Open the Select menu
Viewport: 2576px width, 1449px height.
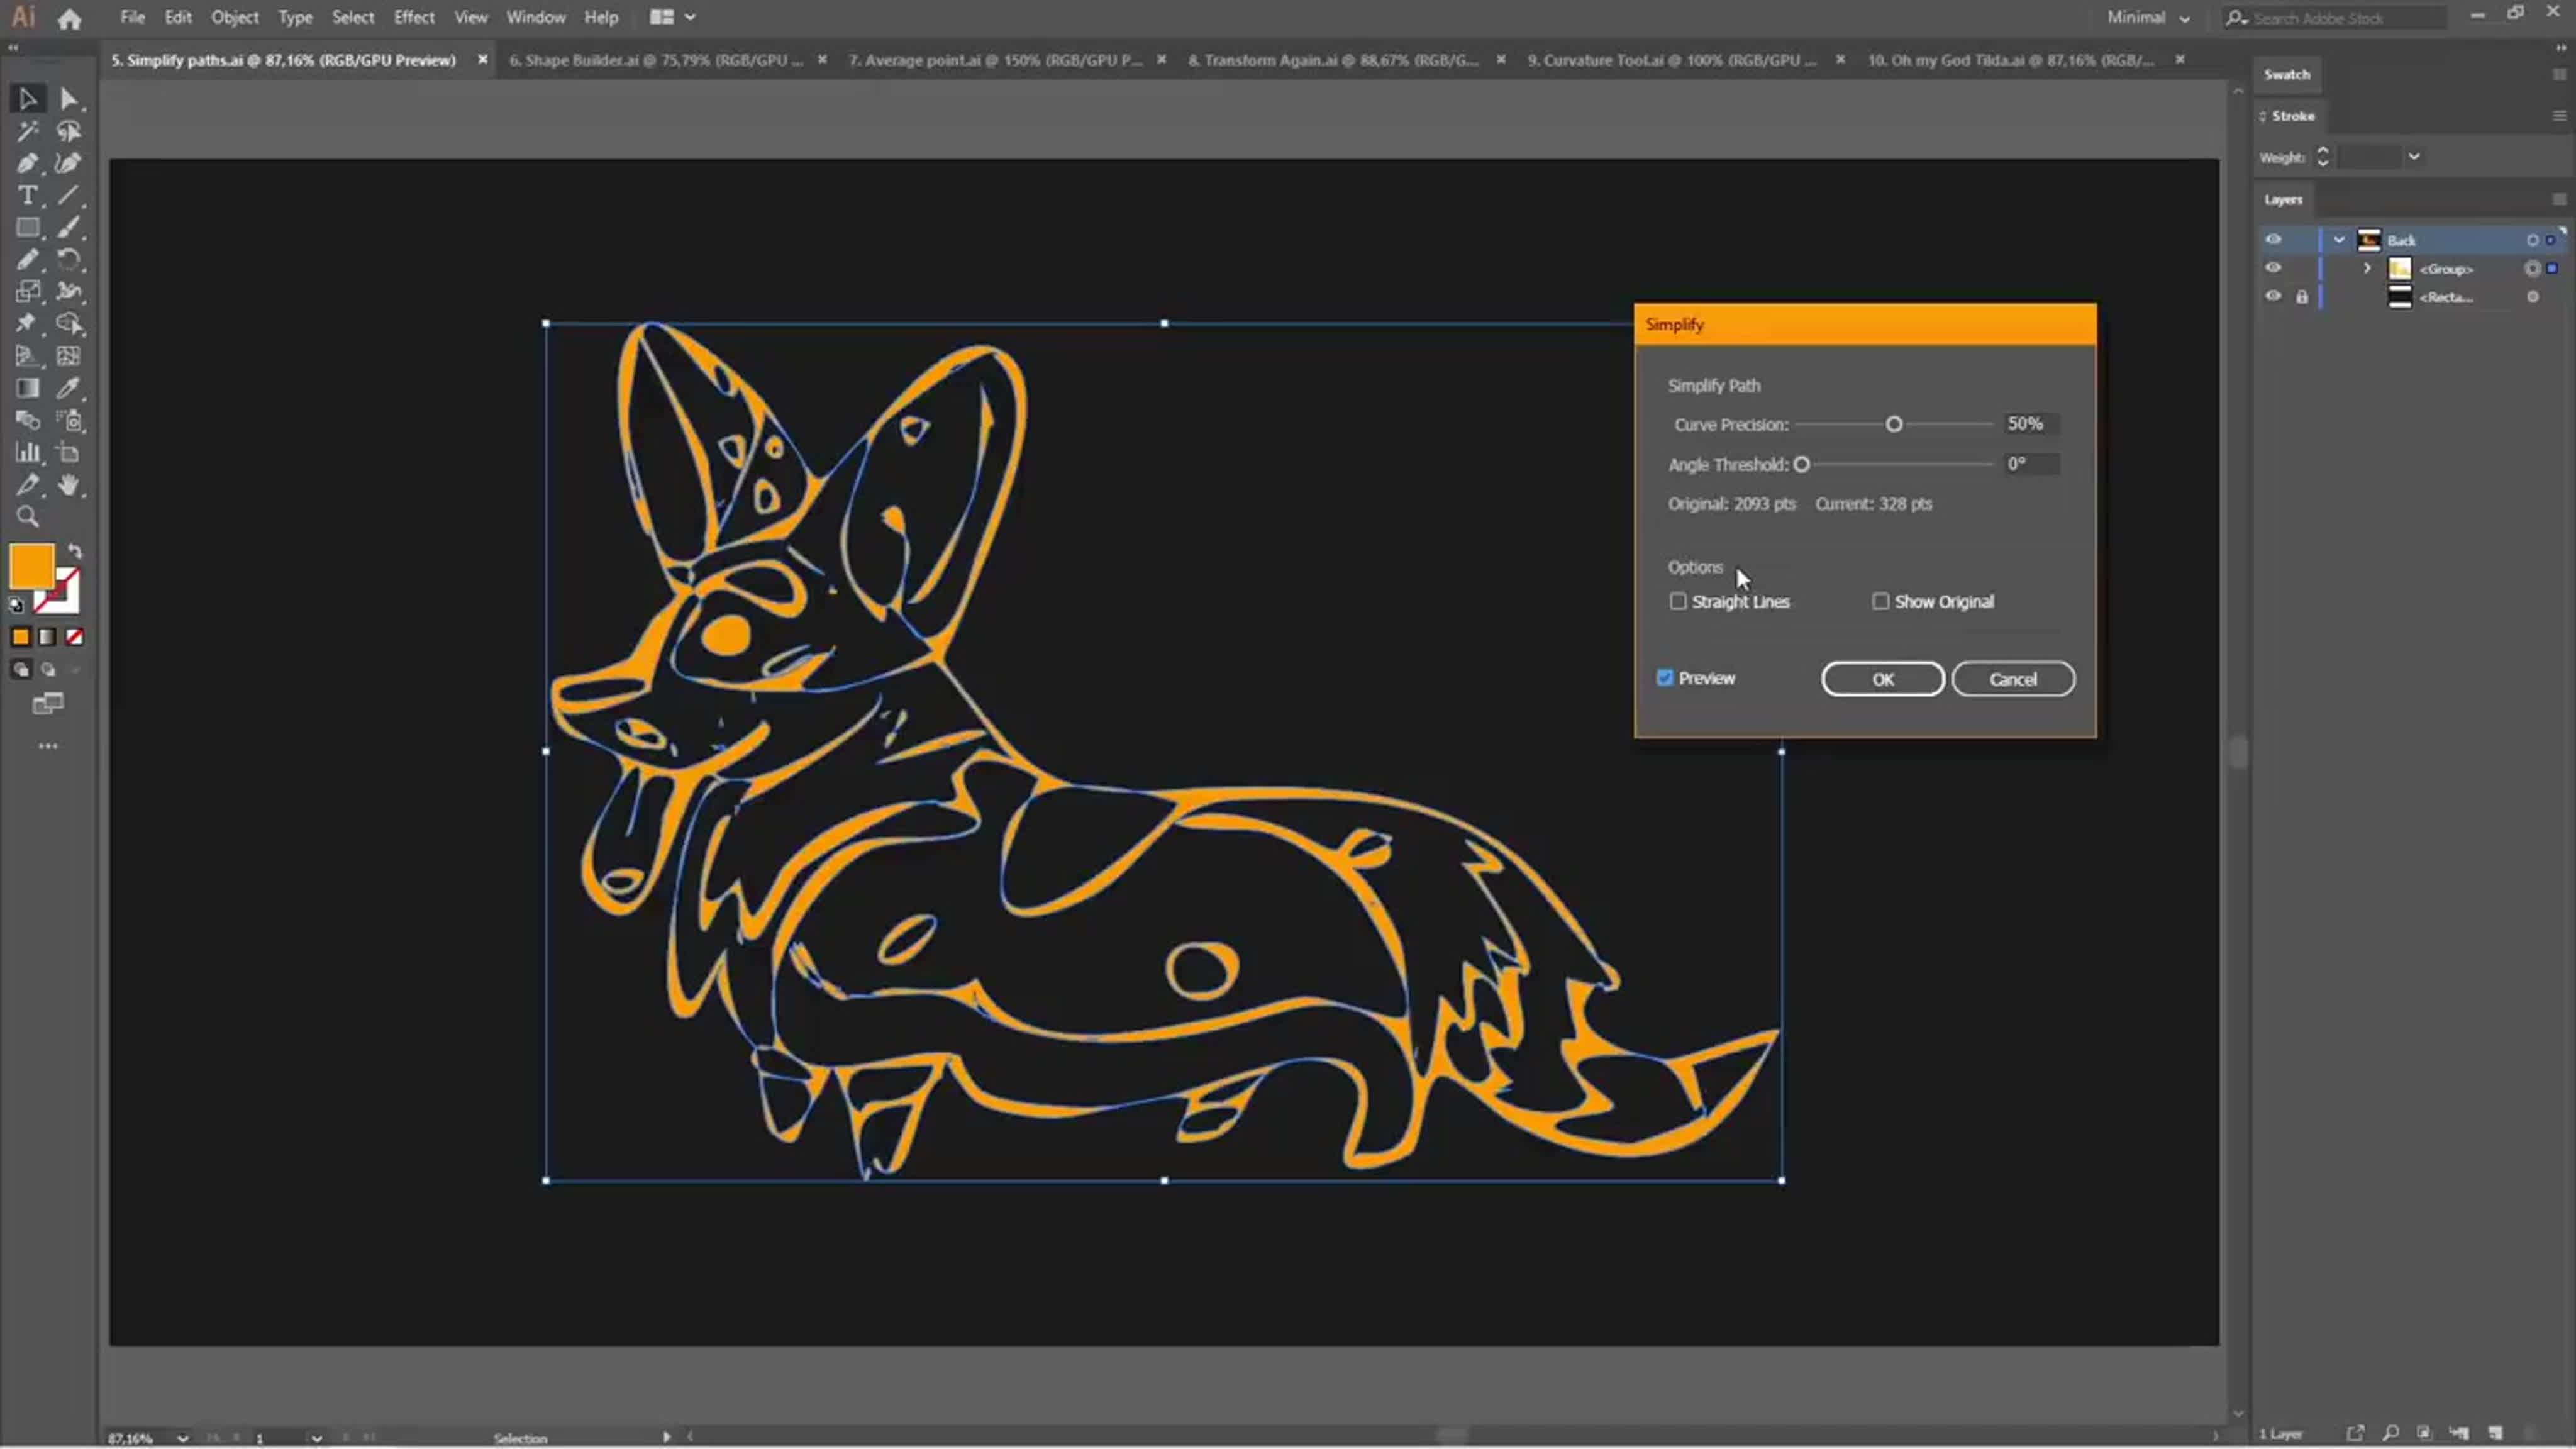point(353,17)
